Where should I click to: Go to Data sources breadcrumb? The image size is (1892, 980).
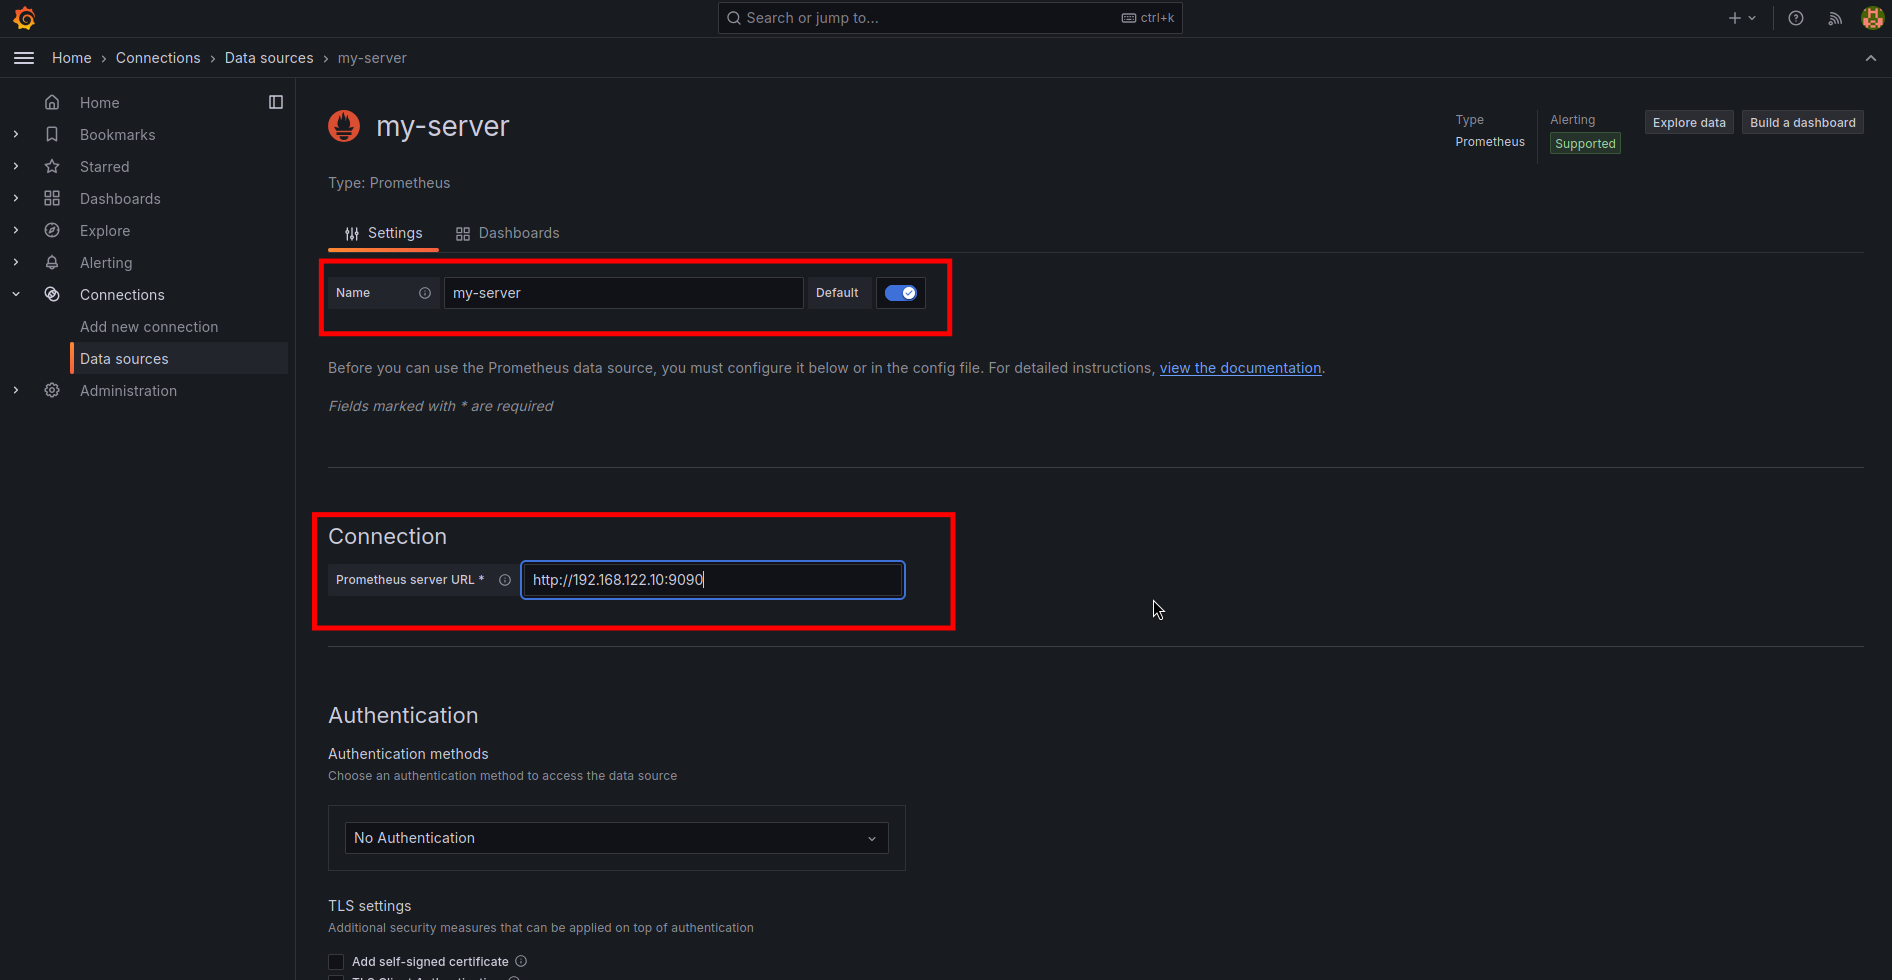click(x=269, y=58)
